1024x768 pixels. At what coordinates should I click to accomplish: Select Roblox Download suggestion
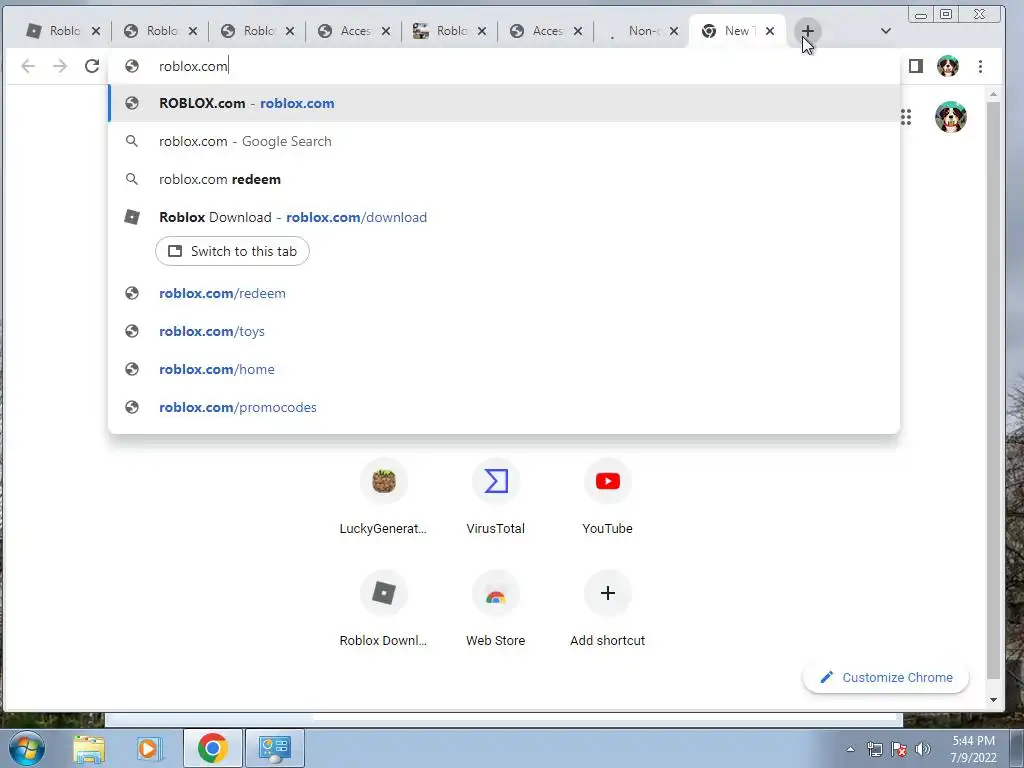pos(504,217)
